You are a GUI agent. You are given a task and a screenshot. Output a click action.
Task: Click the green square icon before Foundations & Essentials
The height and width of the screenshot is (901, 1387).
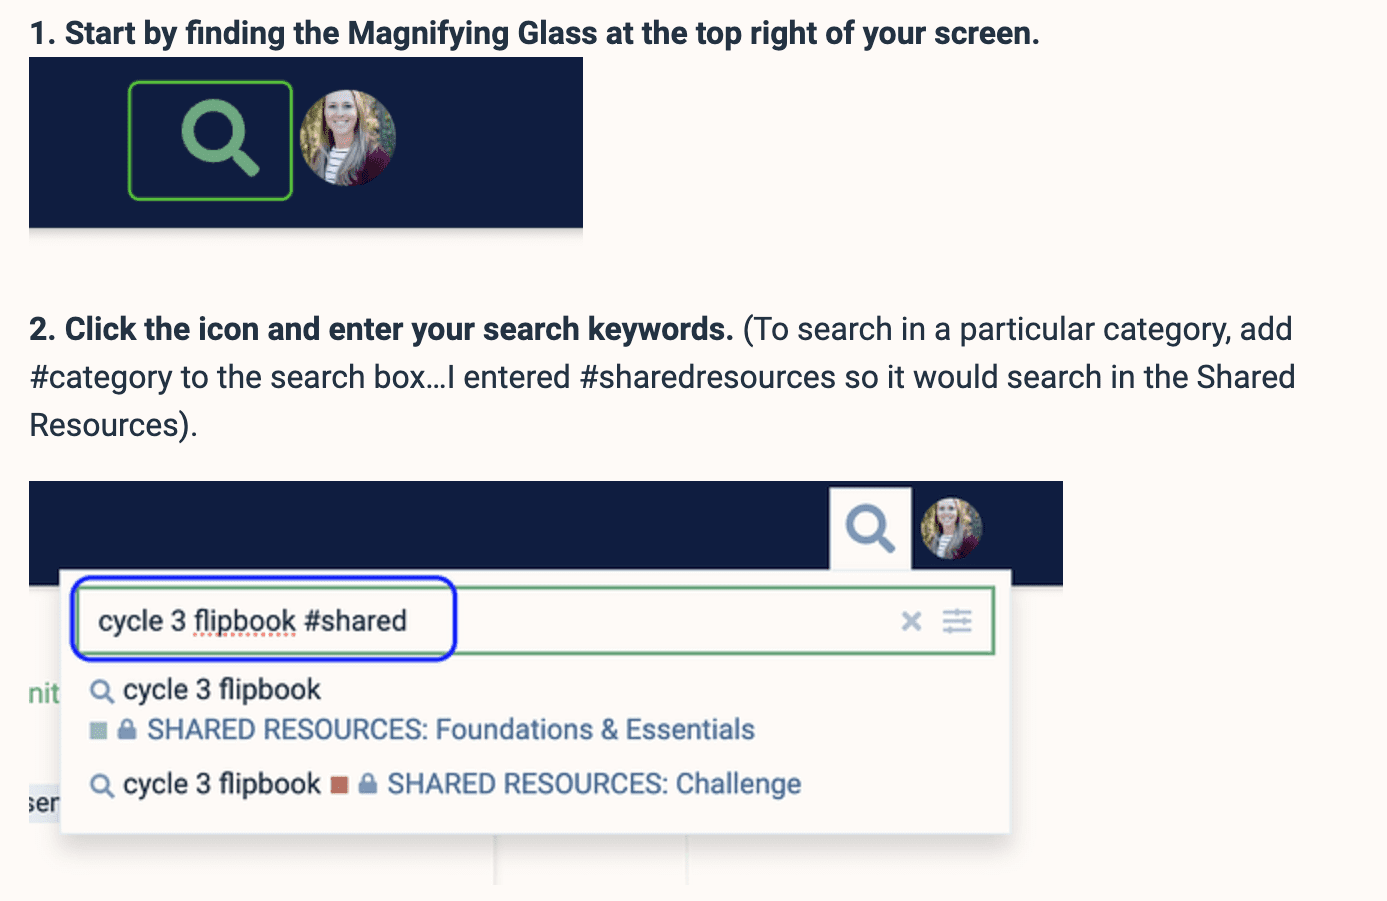[97, 730]
